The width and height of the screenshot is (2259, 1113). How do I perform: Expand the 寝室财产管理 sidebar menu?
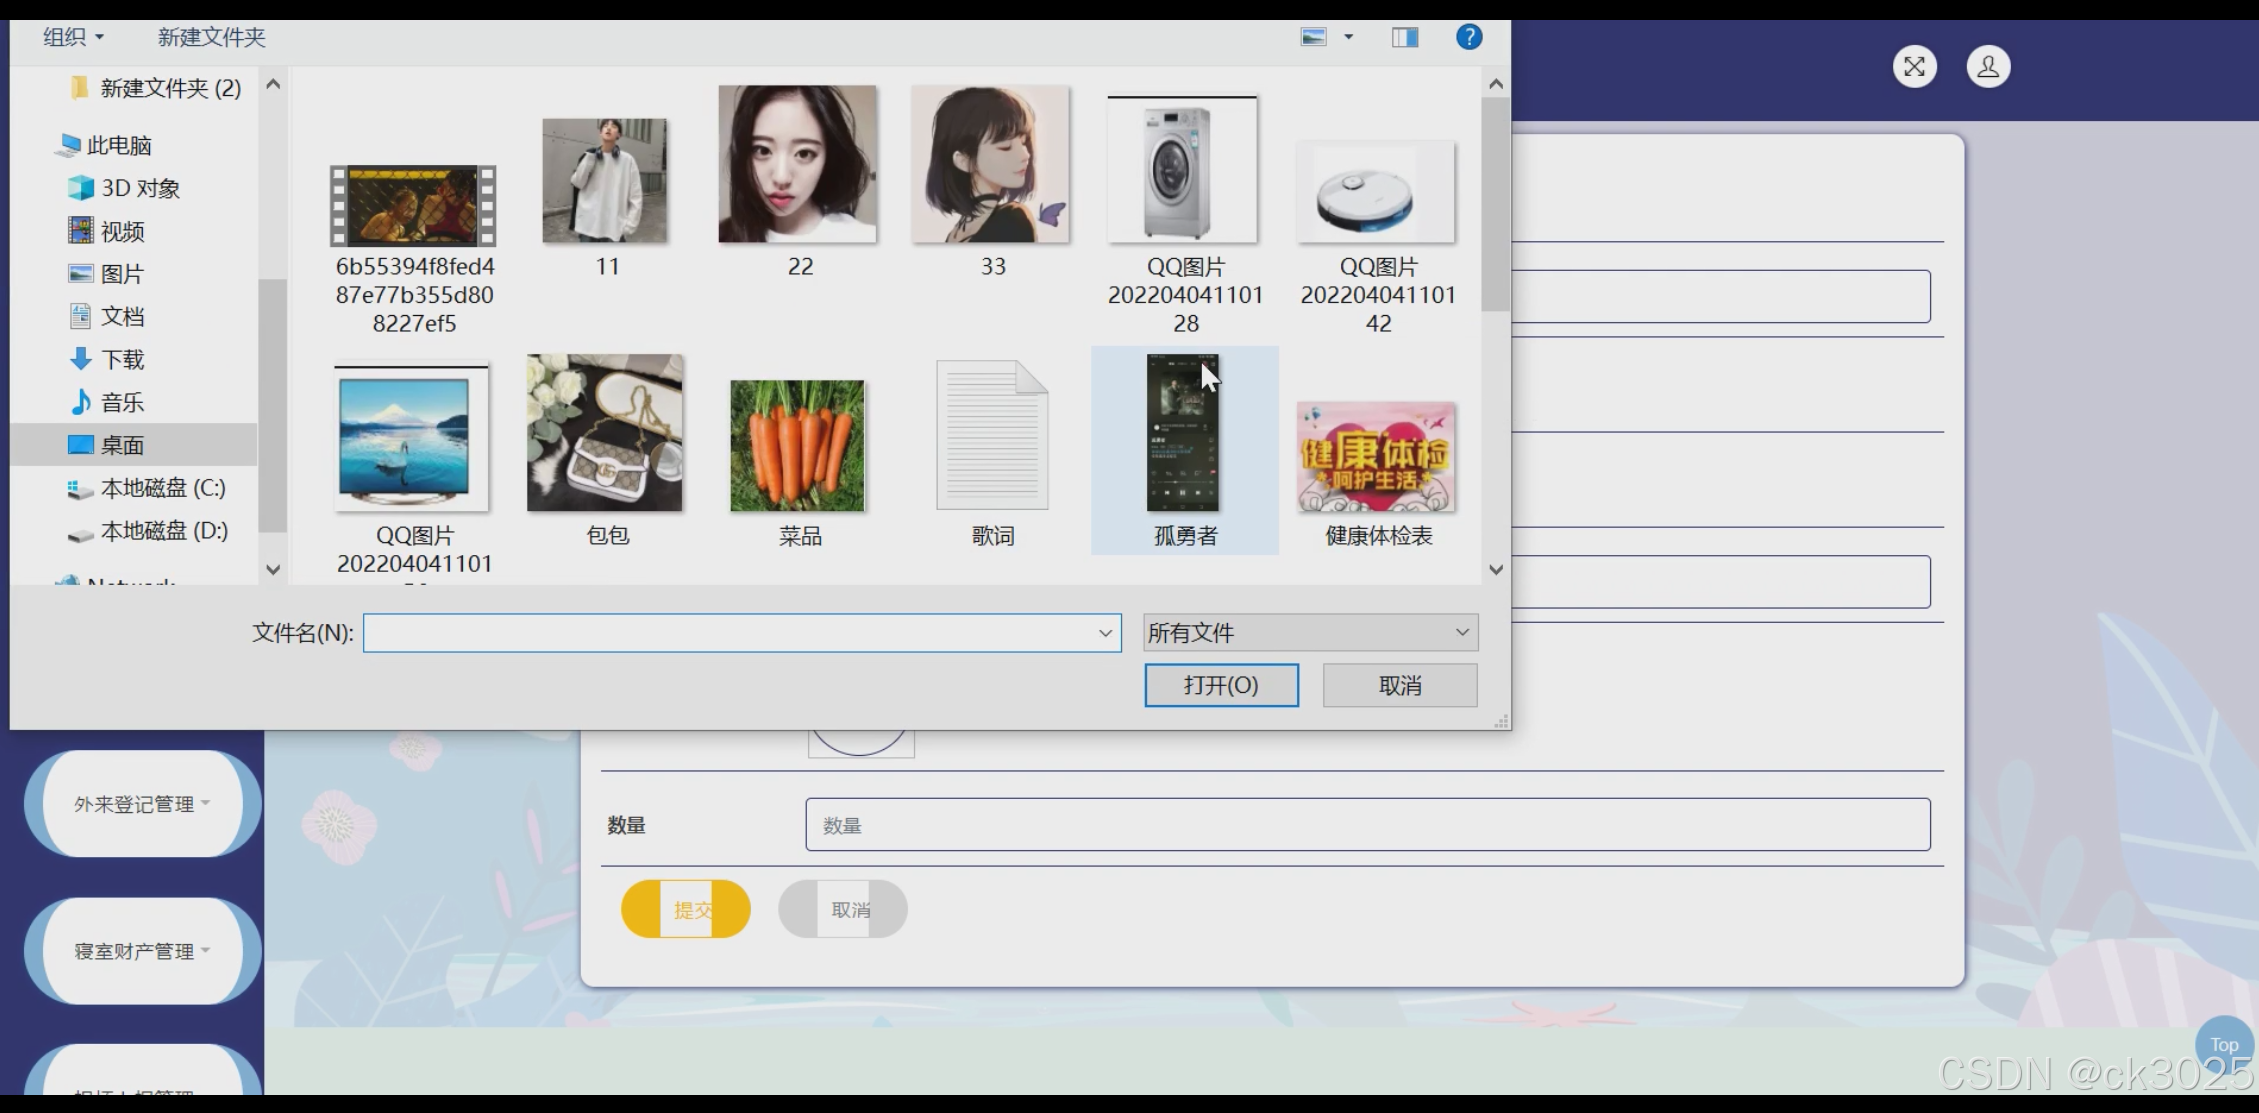point(141,951)
